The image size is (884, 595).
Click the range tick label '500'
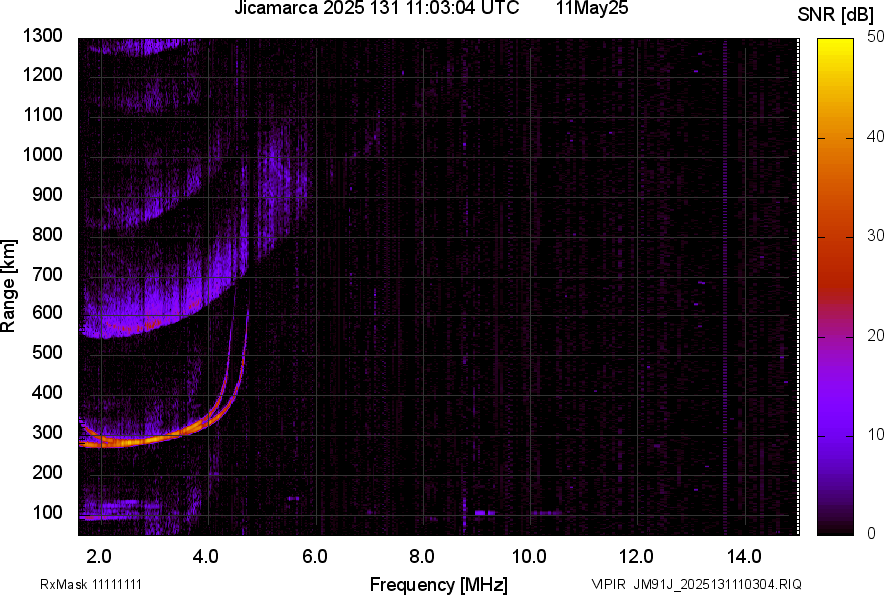[47, 352]
